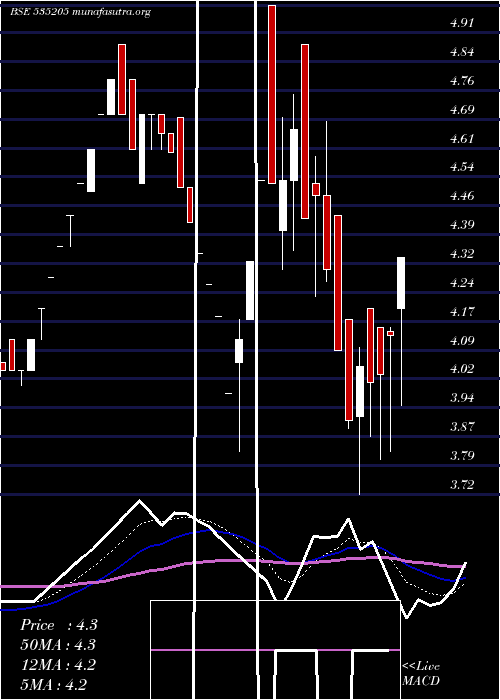Image resolution: width=500 pixels, height=700 pixels.
Task: Select the small red candle at far left edge
Action: pyautogui.click(x=3, y=366)
